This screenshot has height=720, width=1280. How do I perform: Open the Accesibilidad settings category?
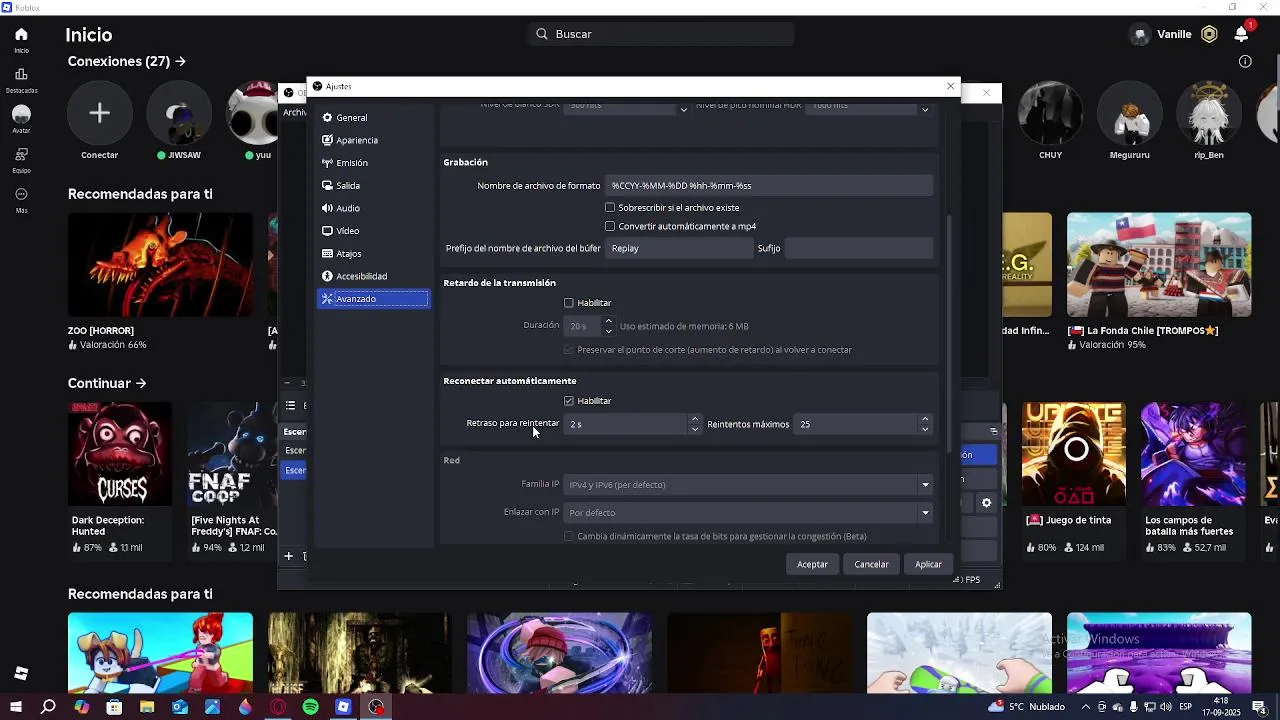[373, 276]
